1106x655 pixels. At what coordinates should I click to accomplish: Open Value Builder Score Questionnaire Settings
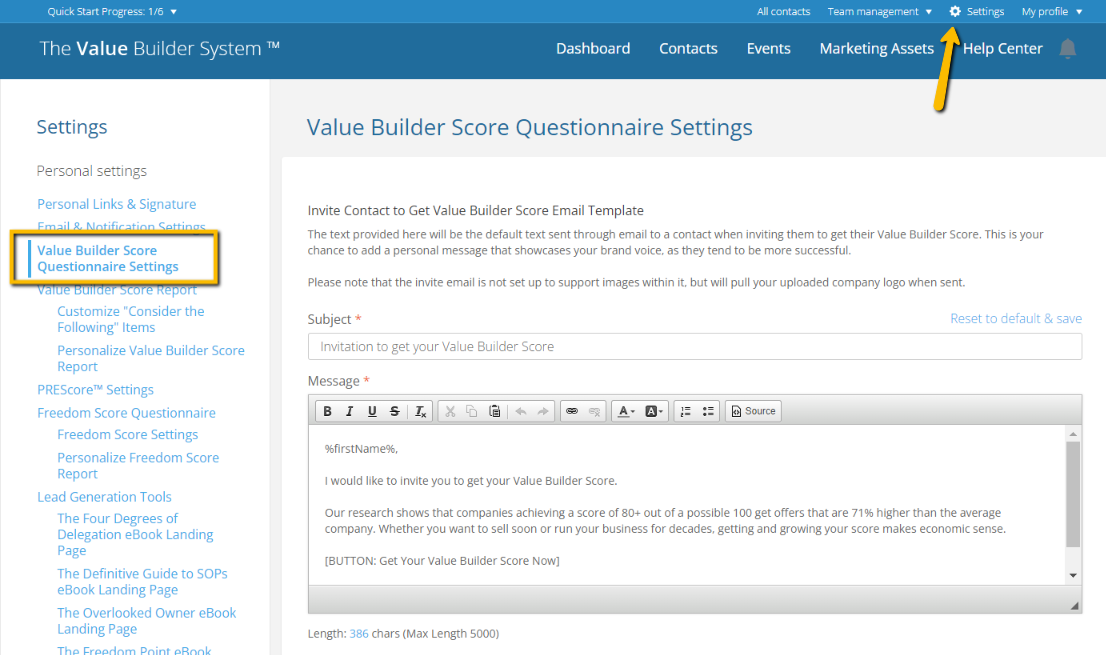[108, 258]
